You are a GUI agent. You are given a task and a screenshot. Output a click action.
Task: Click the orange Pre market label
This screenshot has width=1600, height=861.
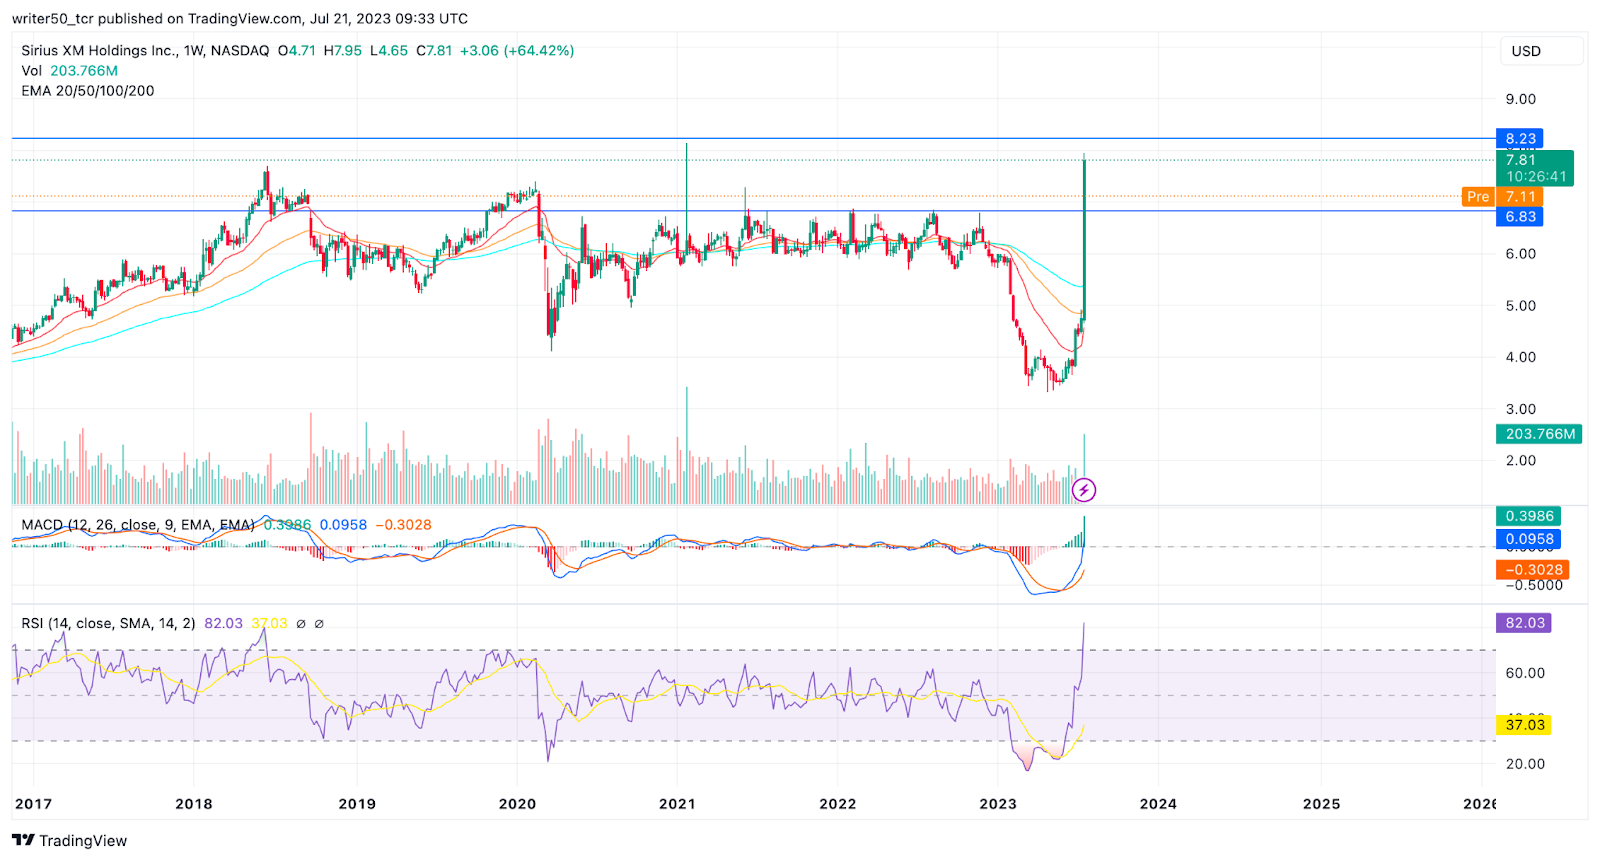(x=1478, y=197)
